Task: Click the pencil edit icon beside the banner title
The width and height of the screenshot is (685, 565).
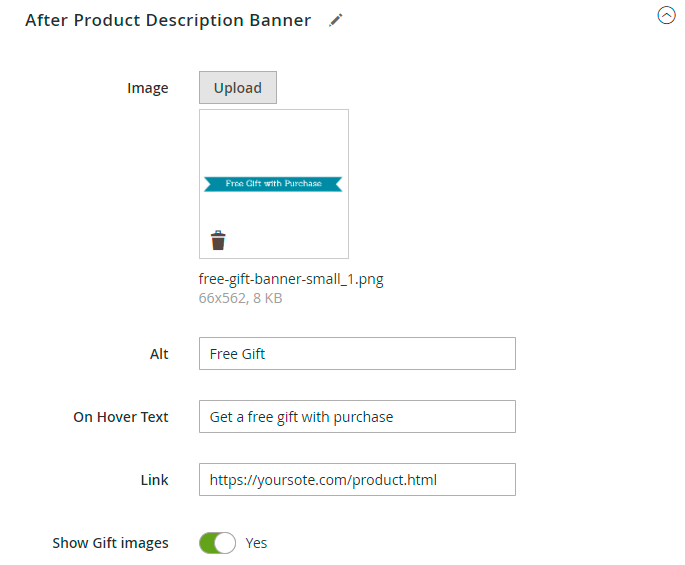Action: click(336, 20)
